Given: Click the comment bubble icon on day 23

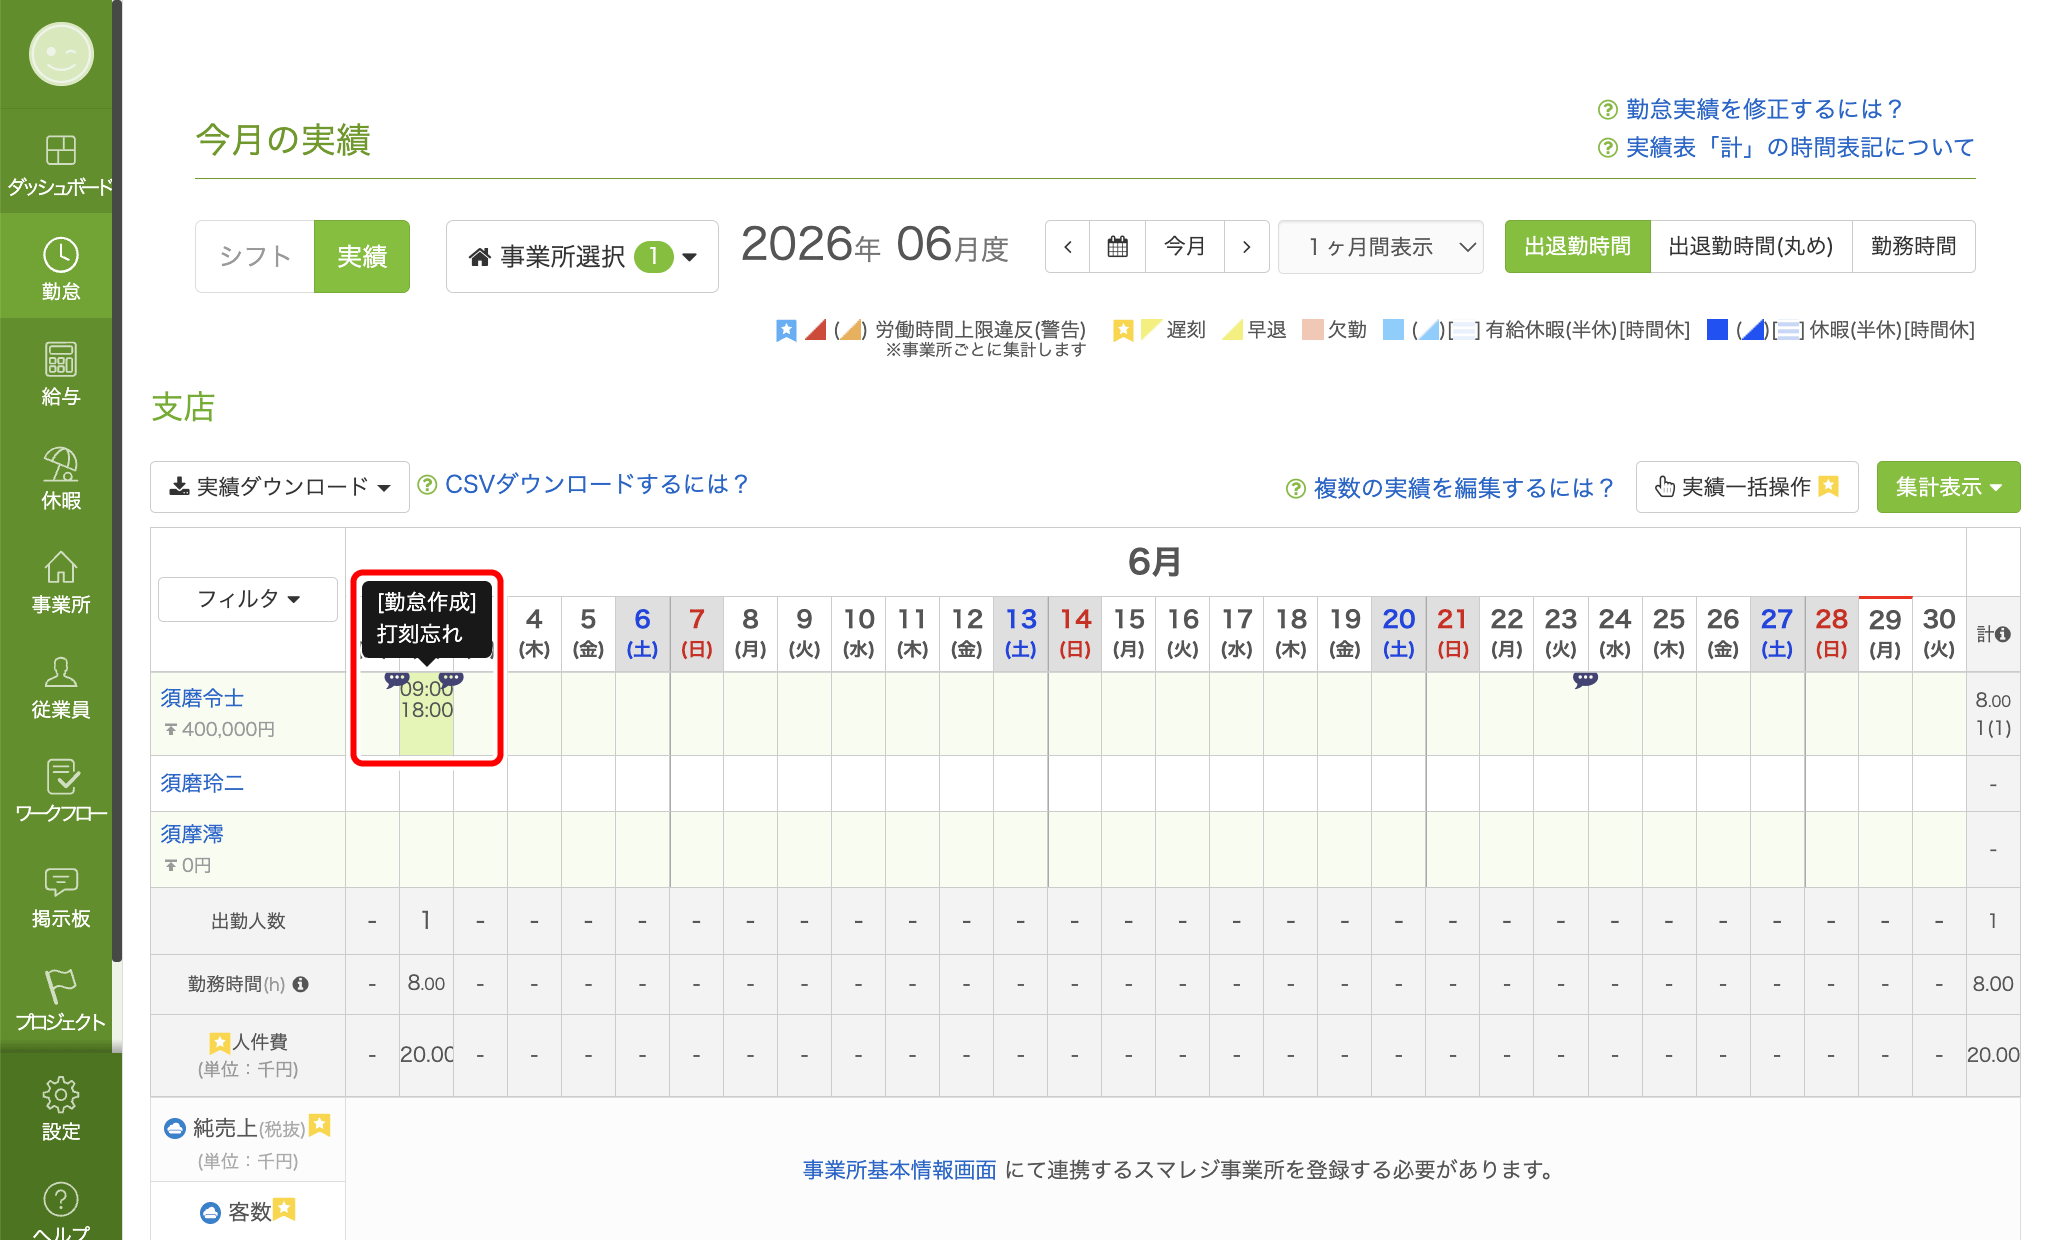Looking at the screenshot, I should pyautogui.click(x=1585, y=680).
